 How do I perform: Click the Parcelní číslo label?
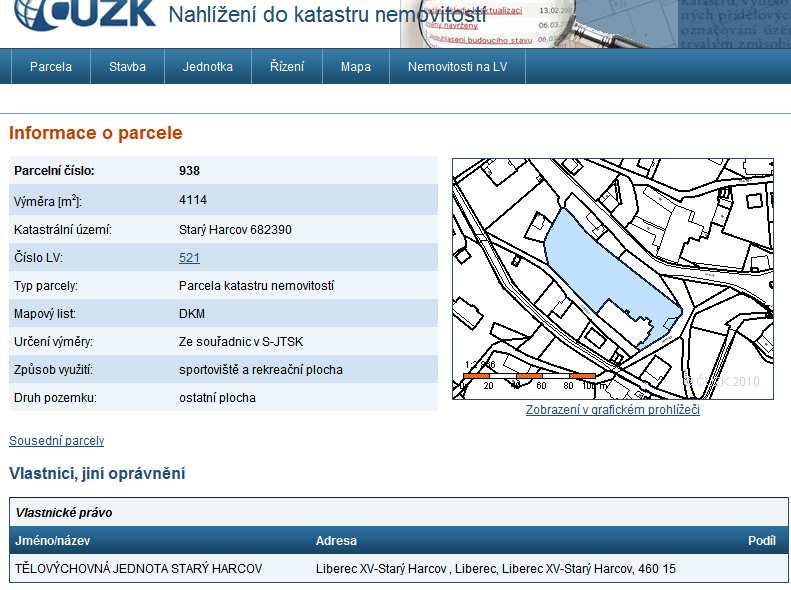pyautogui.click(x=54, y=170)
